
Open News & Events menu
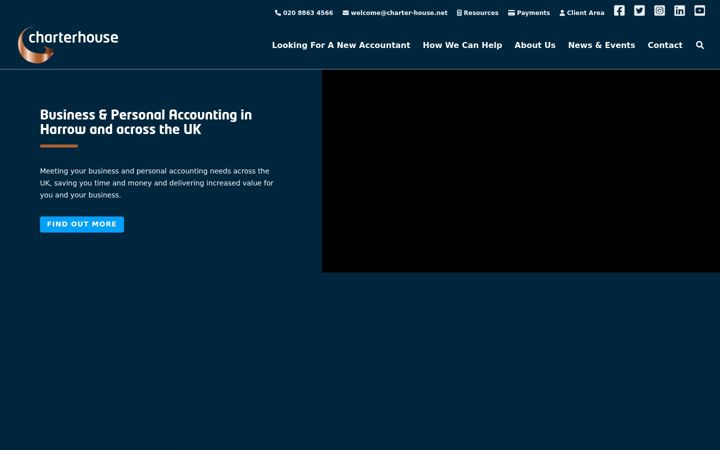click(602, 45)
